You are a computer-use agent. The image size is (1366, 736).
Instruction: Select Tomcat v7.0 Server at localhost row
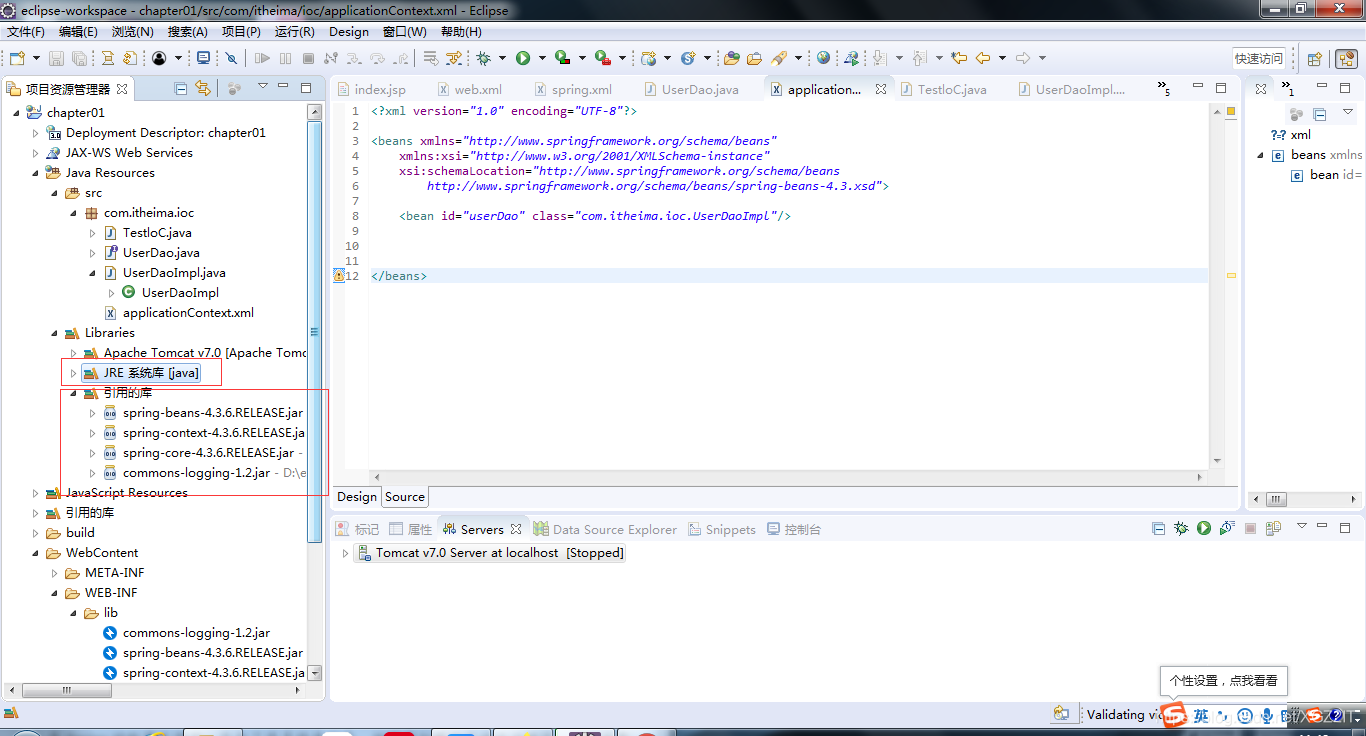click(x=490, y=553)
